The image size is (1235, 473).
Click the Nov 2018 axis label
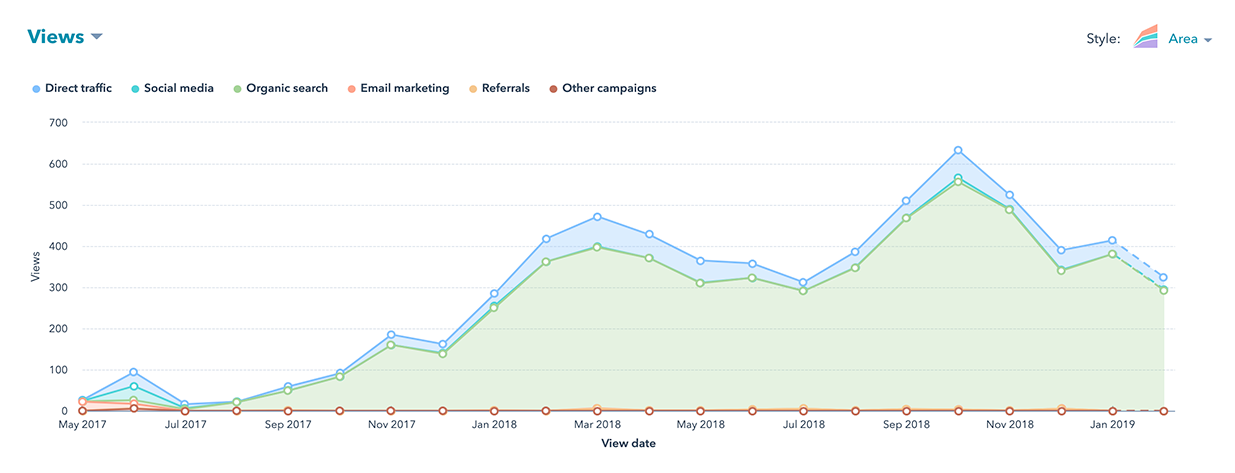tap(1009, 425)
